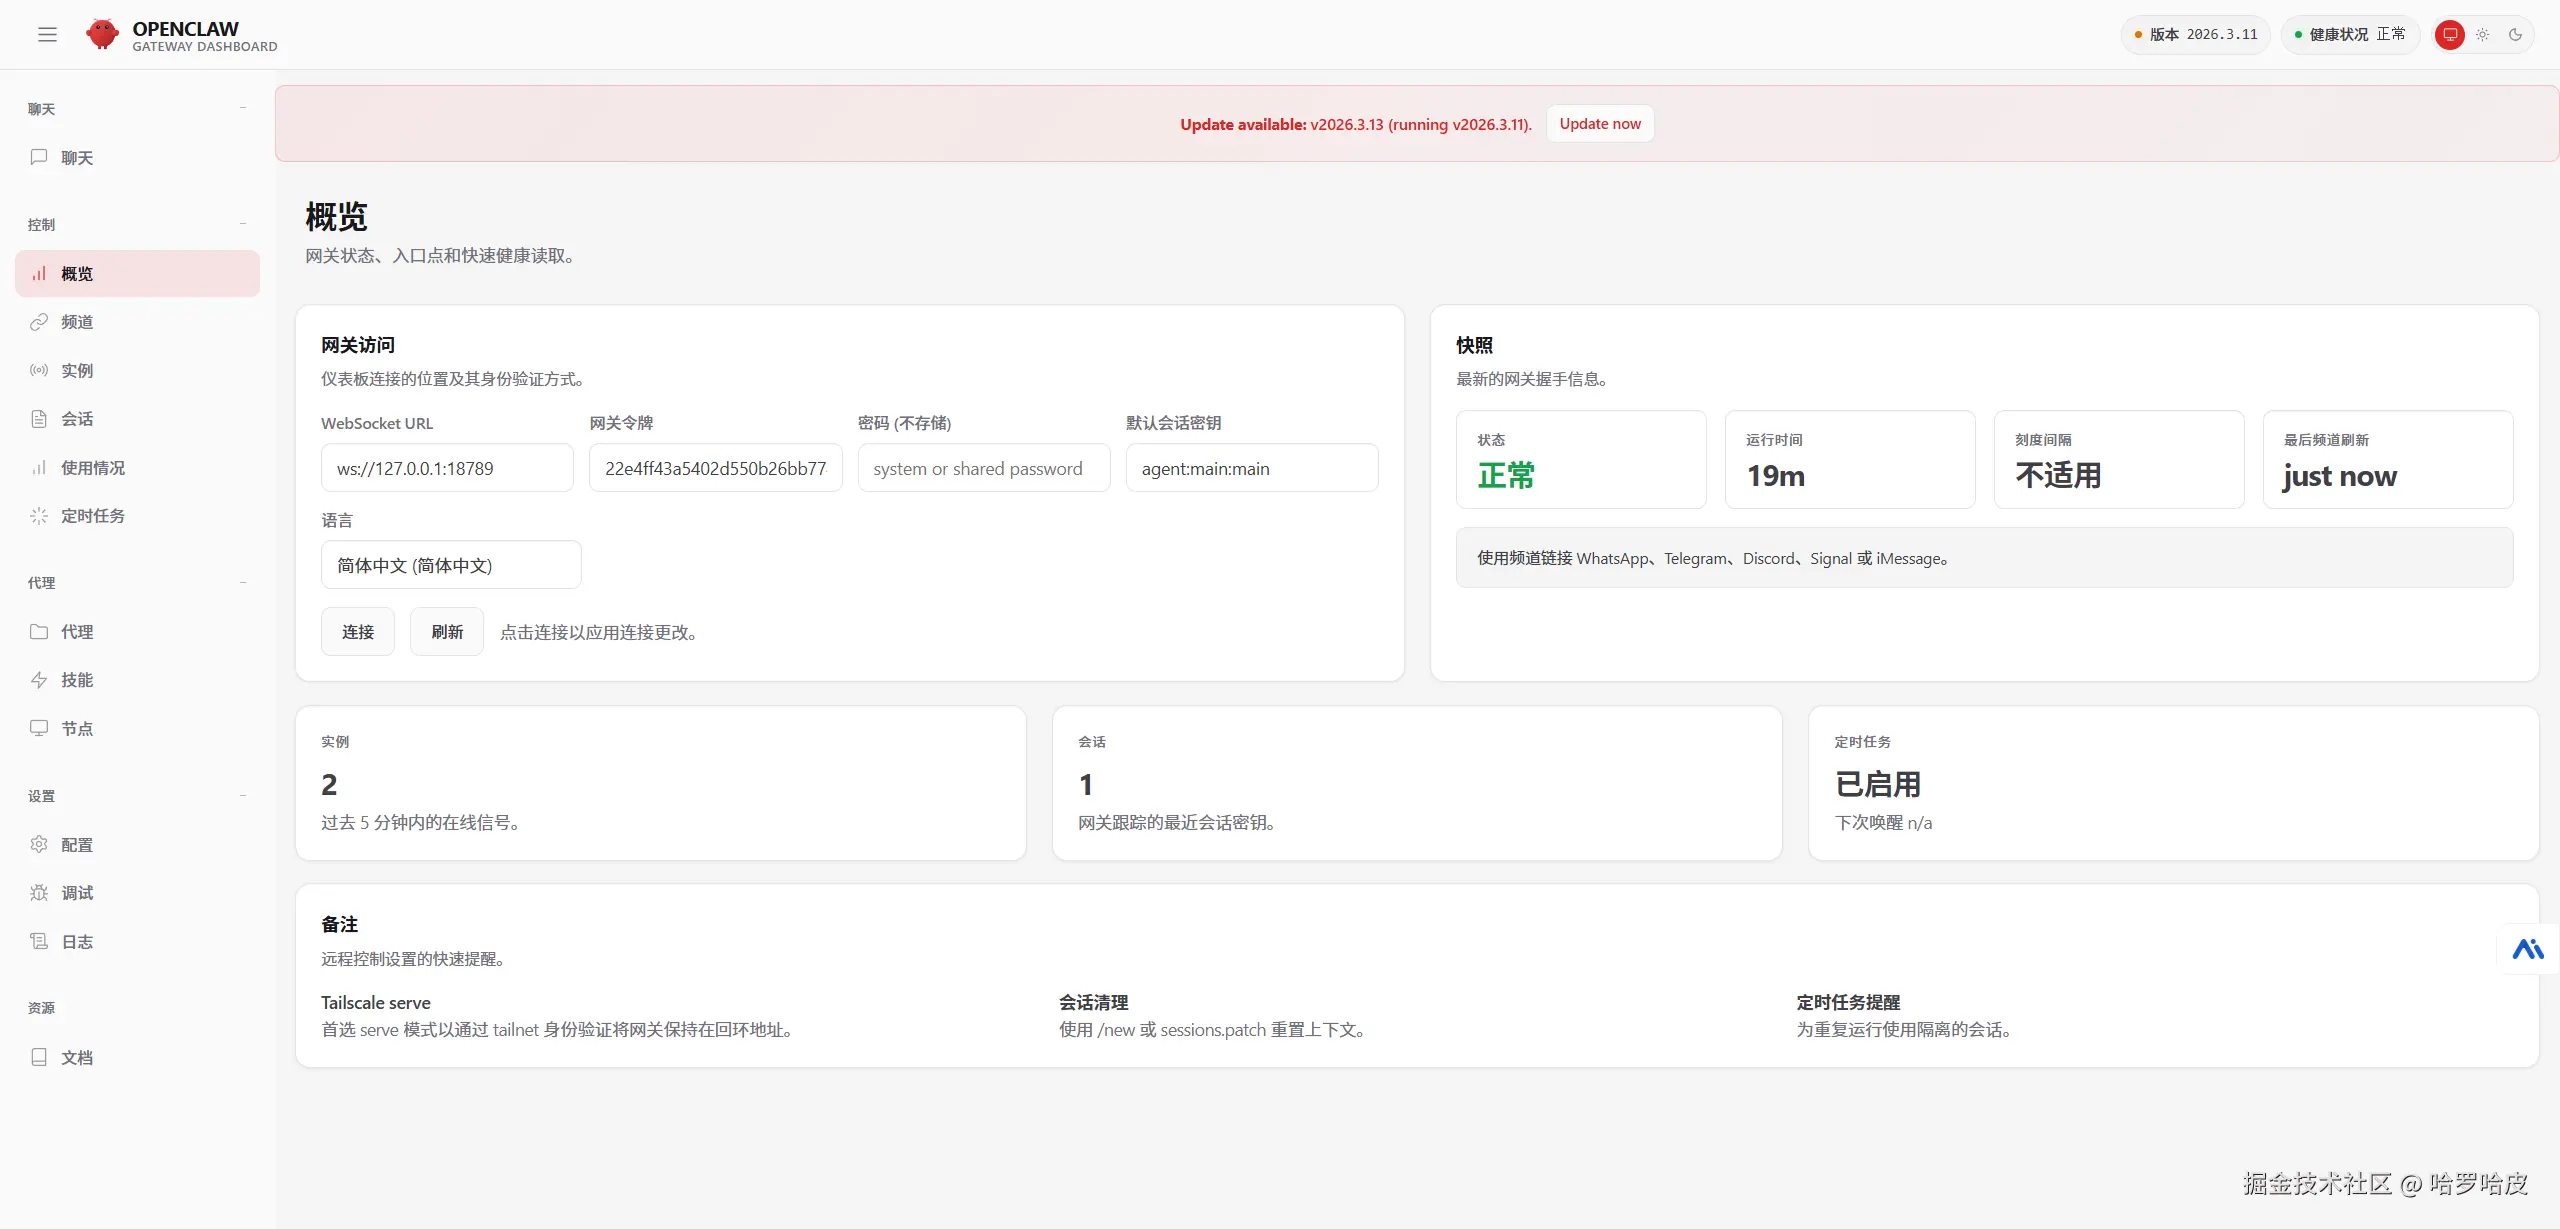Click the 刷新 refresh button
Image resolution: width=2560 pixels, height=1229 pixels.
pyautogui.click(x=446, y=632)
